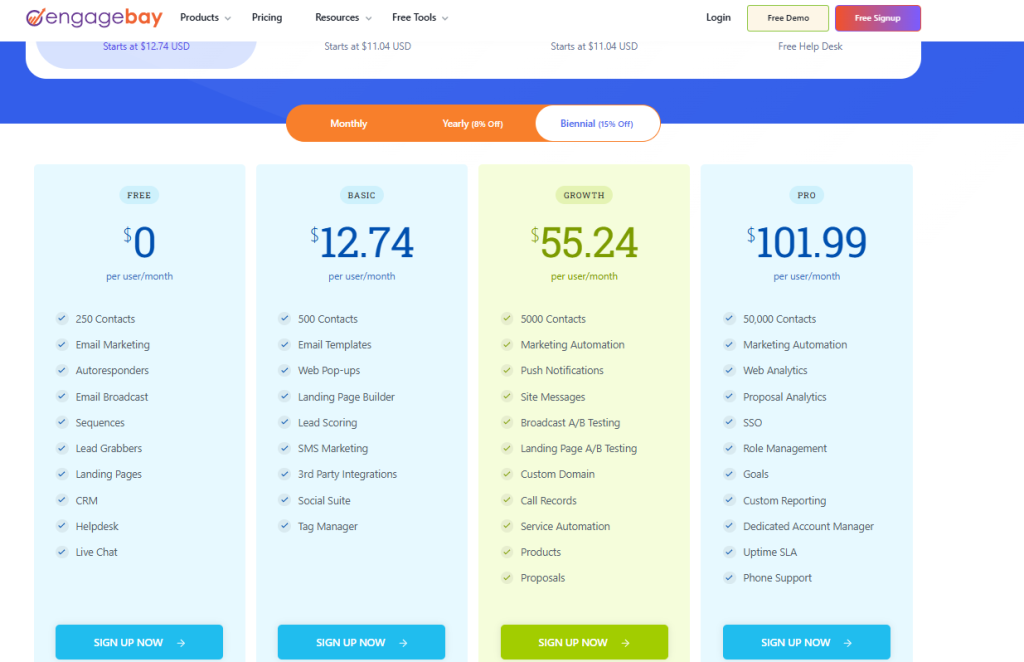Switch billing to Monthly
This screenshot has width=1024, height=662.
pyautogui.click(x=349, y=123)
